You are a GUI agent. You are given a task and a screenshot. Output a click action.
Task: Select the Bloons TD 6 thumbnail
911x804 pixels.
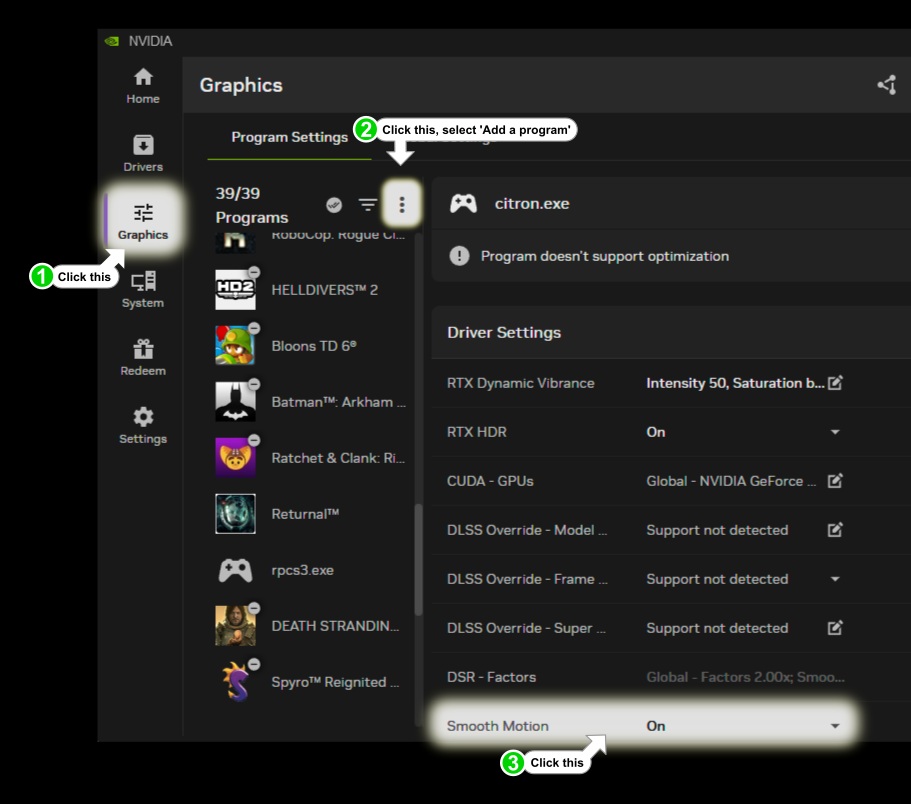[235, 346]
